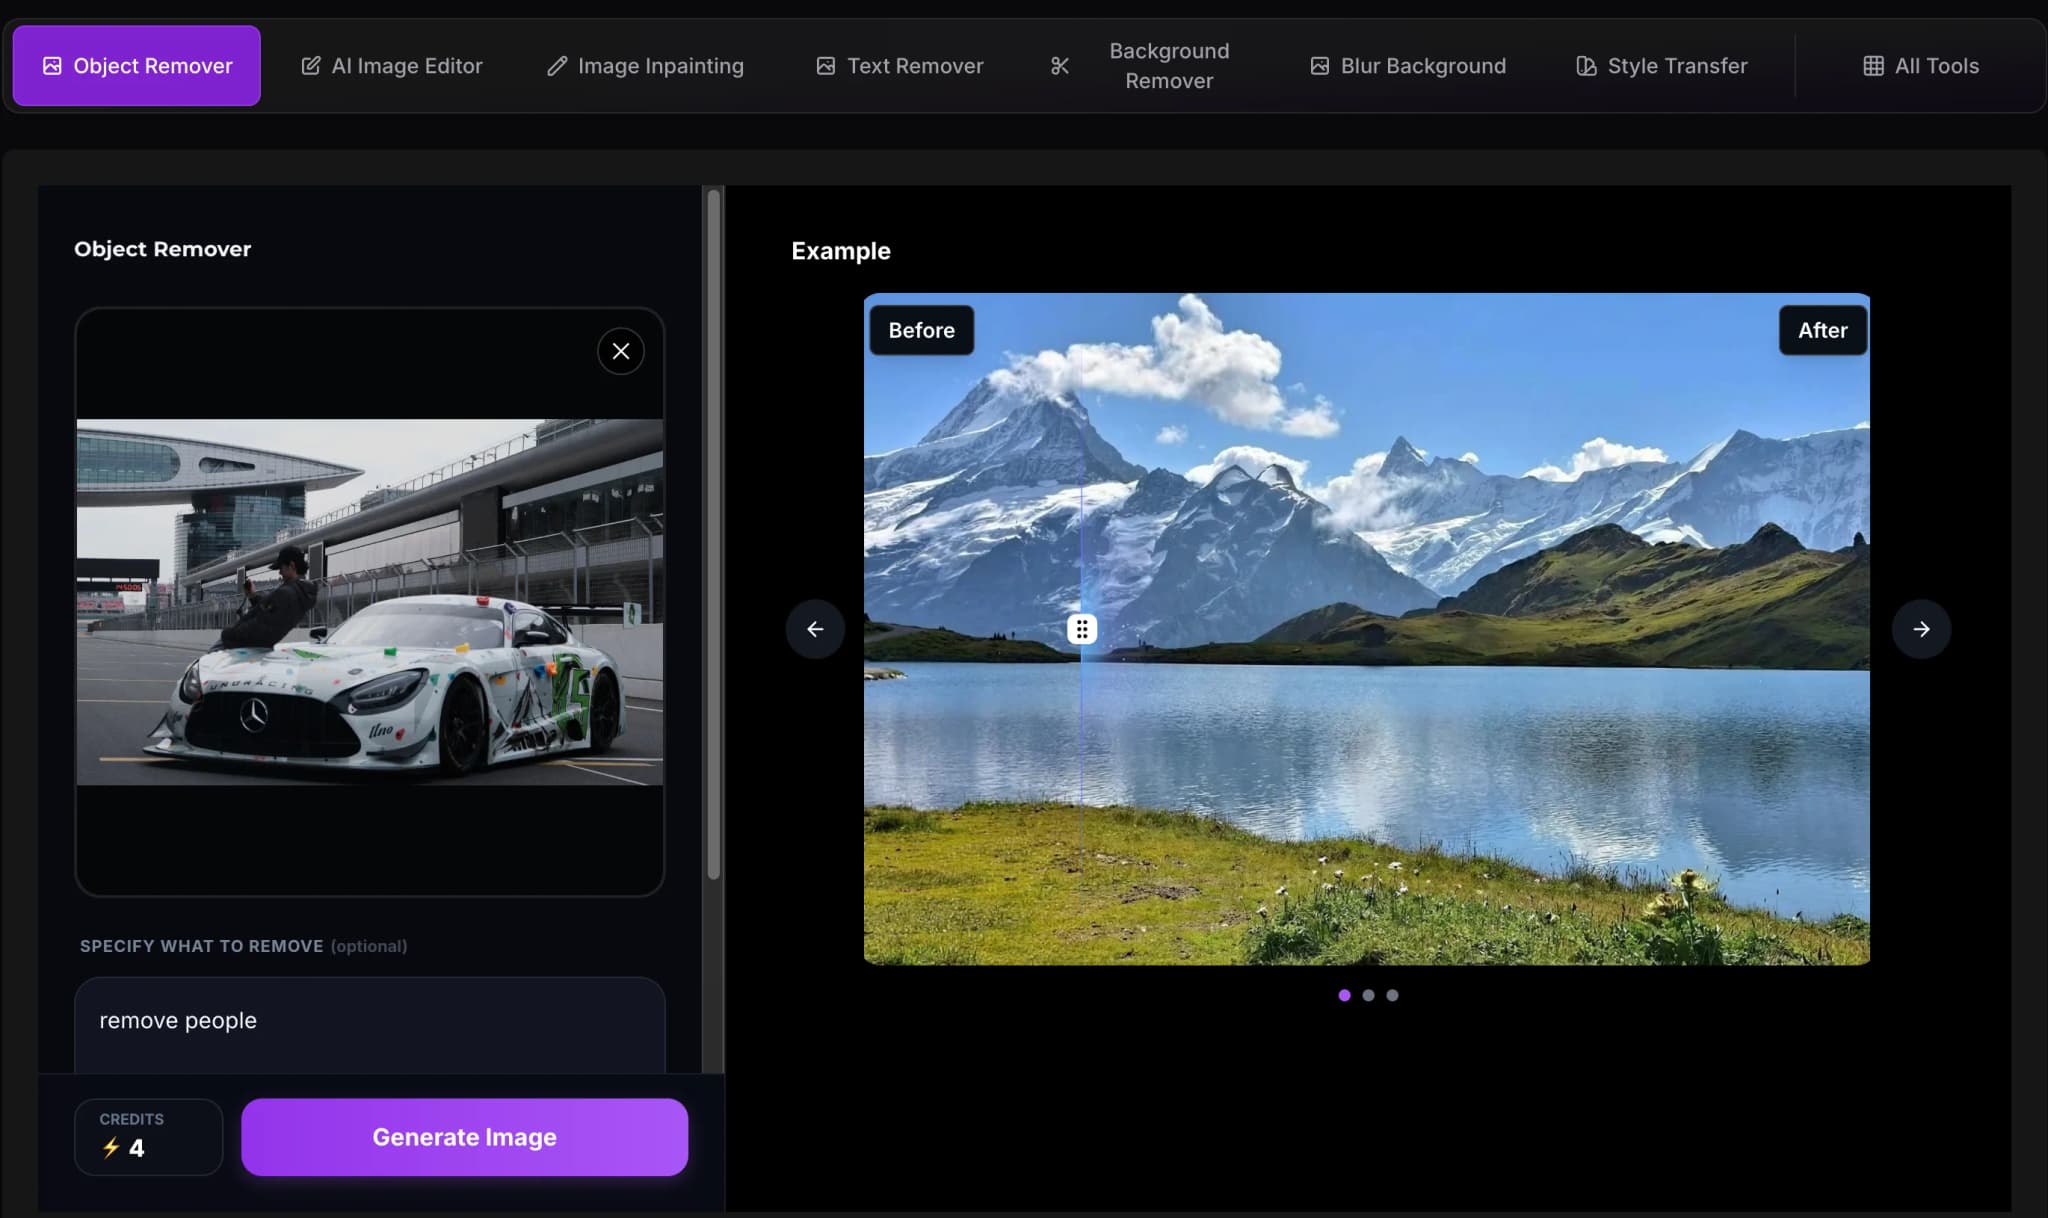This screenshot has height=1218, width=2048.
Task: Click the 'remove people' text field
Action: [x=369, y=1022]
